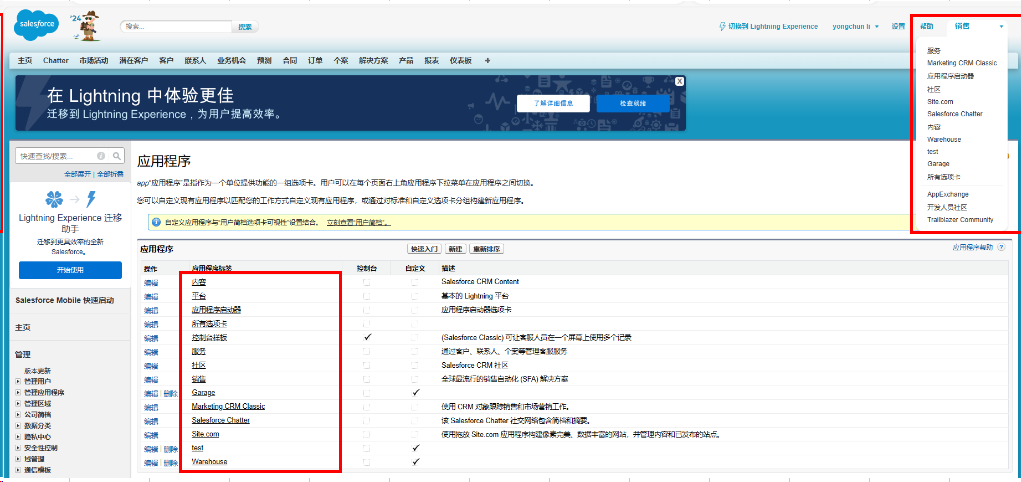
Task: Toggle 控制台 checkbox for 控制台样板 row
Action: [367, 337]
